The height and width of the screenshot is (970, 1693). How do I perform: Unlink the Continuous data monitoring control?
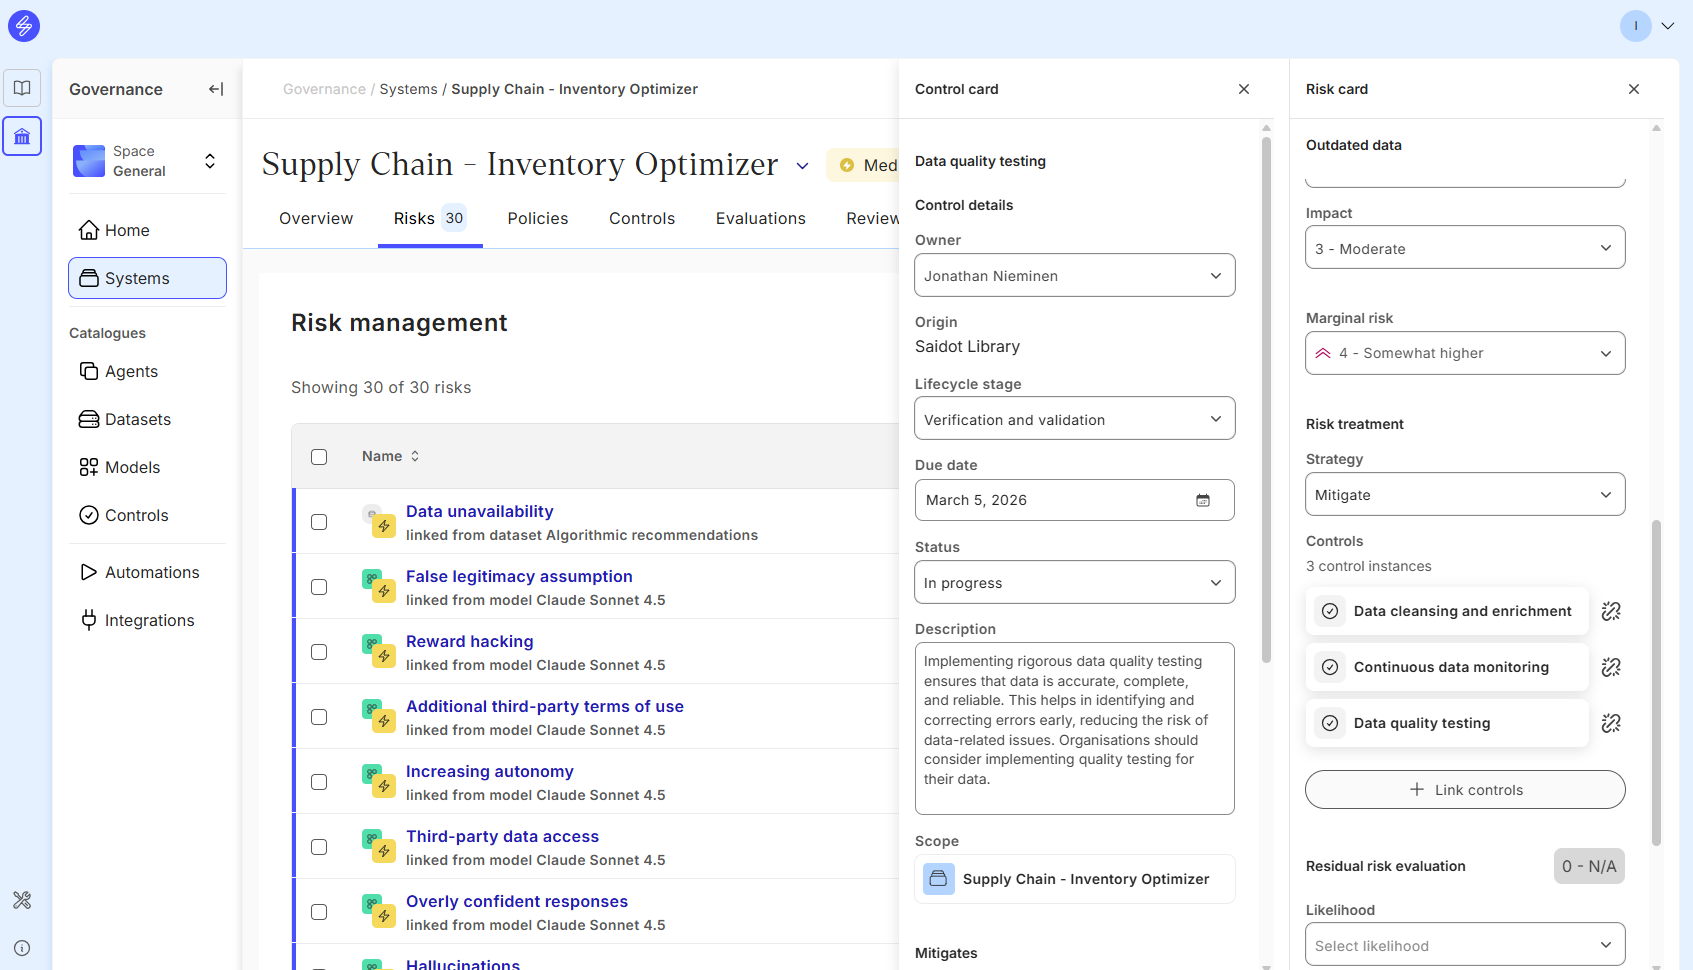pos(1610,667)
